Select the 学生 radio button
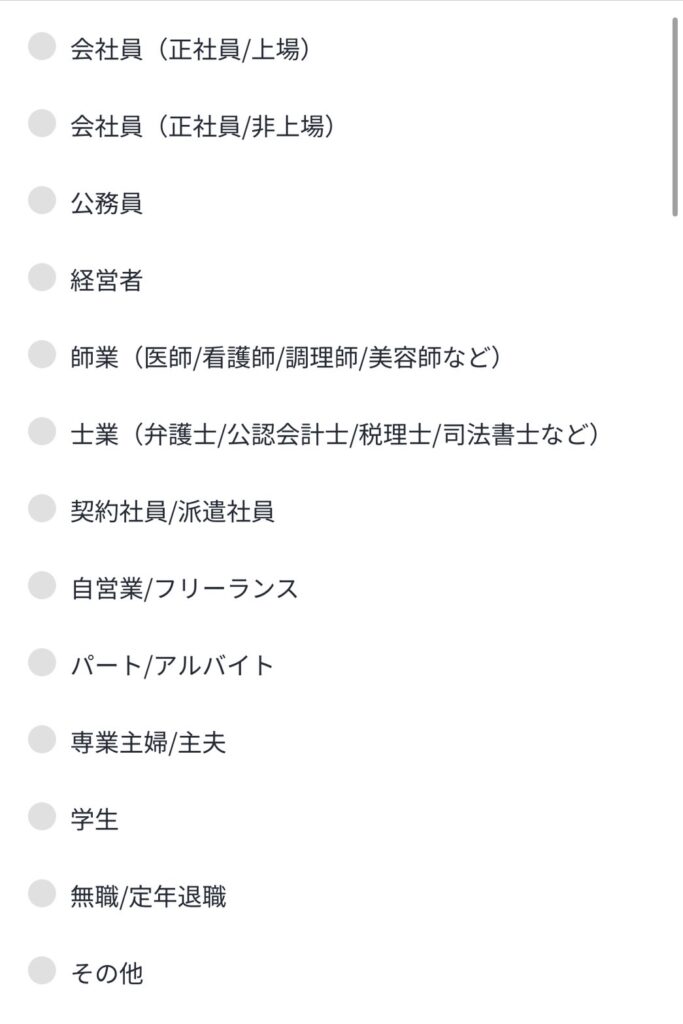This screenshot has width=683, height=1024. click(x=42, y=817)
